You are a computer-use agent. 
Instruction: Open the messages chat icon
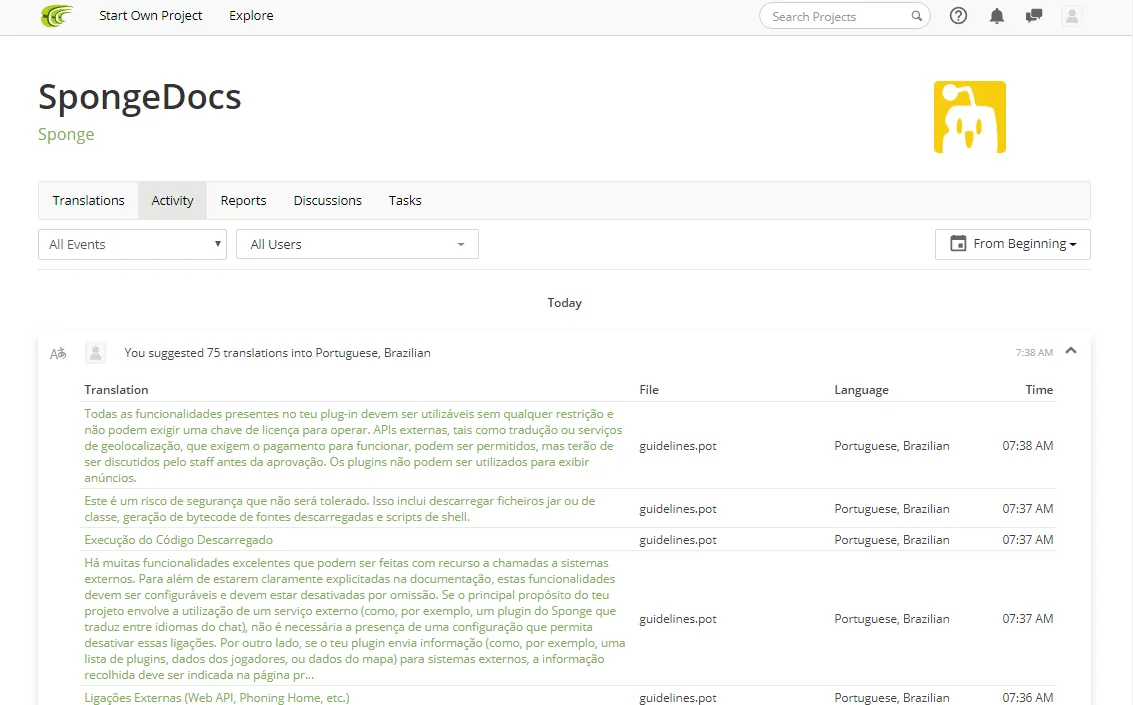click(x=1034, y=16)
